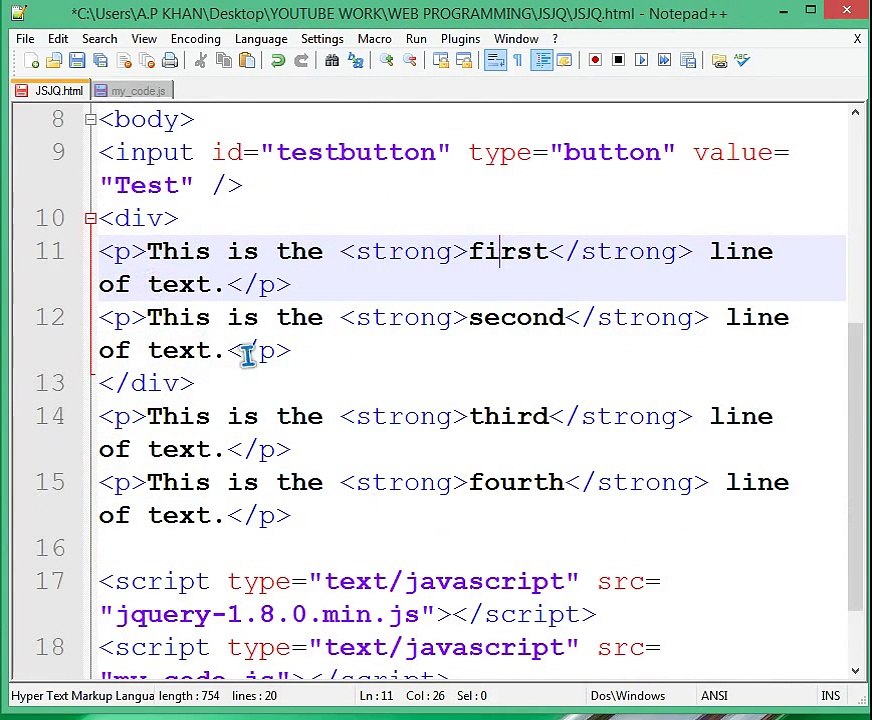Screen dimensions: 872x720
Task: Click the Close All toolbar icon
Action: point(147,60)
